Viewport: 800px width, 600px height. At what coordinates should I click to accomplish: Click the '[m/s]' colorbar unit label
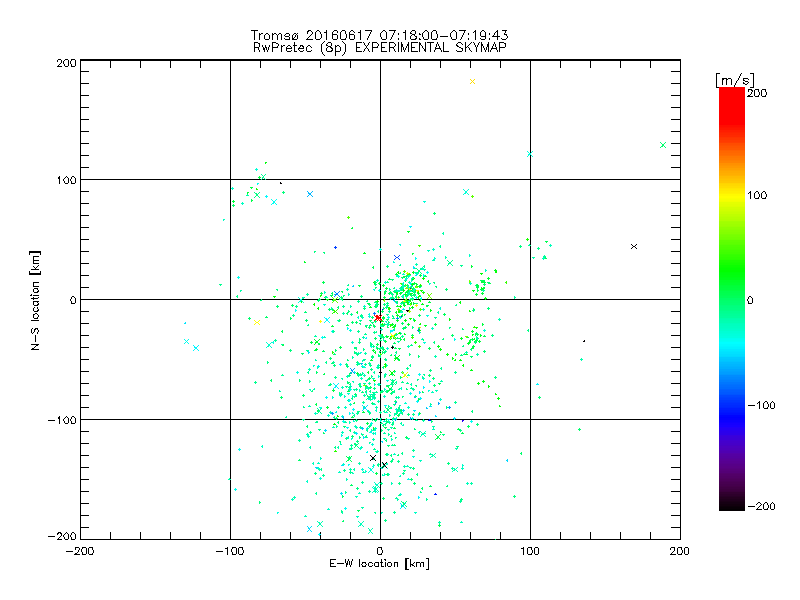(735, 80)
